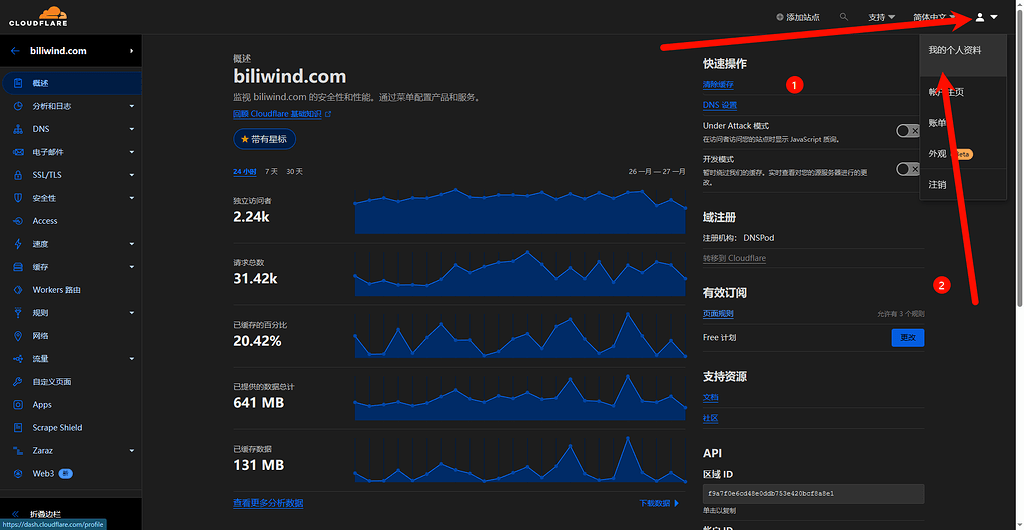Open the user account profile icon

[980, 17]
